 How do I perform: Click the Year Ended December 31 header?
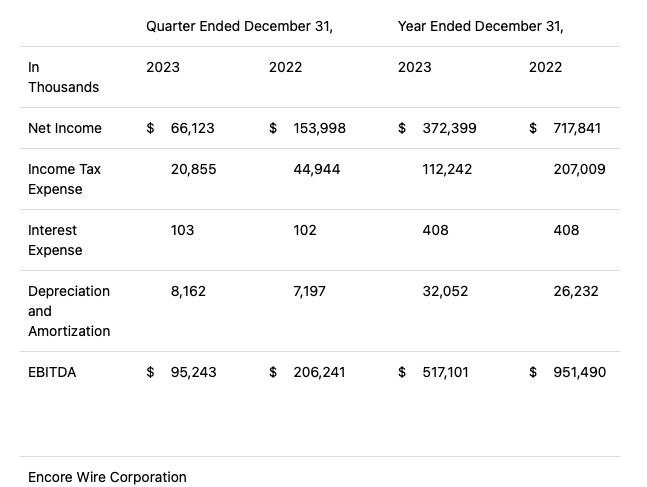480,27
